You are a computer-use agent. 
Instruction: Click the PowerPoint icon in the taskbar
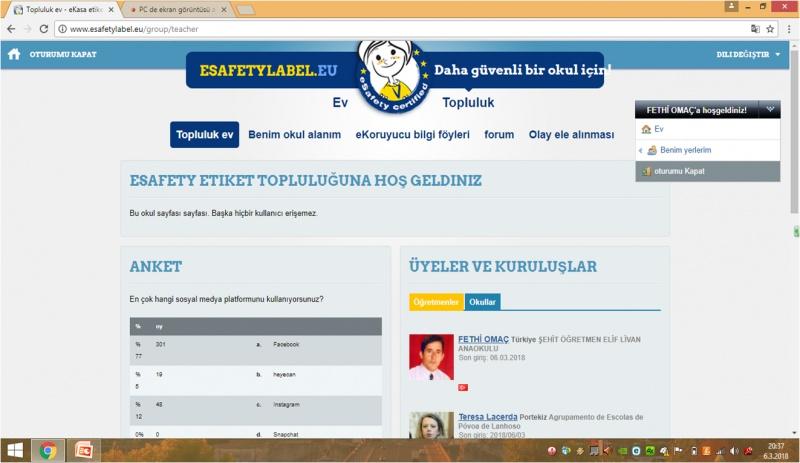pyautogui.click(x=83, y=450)
